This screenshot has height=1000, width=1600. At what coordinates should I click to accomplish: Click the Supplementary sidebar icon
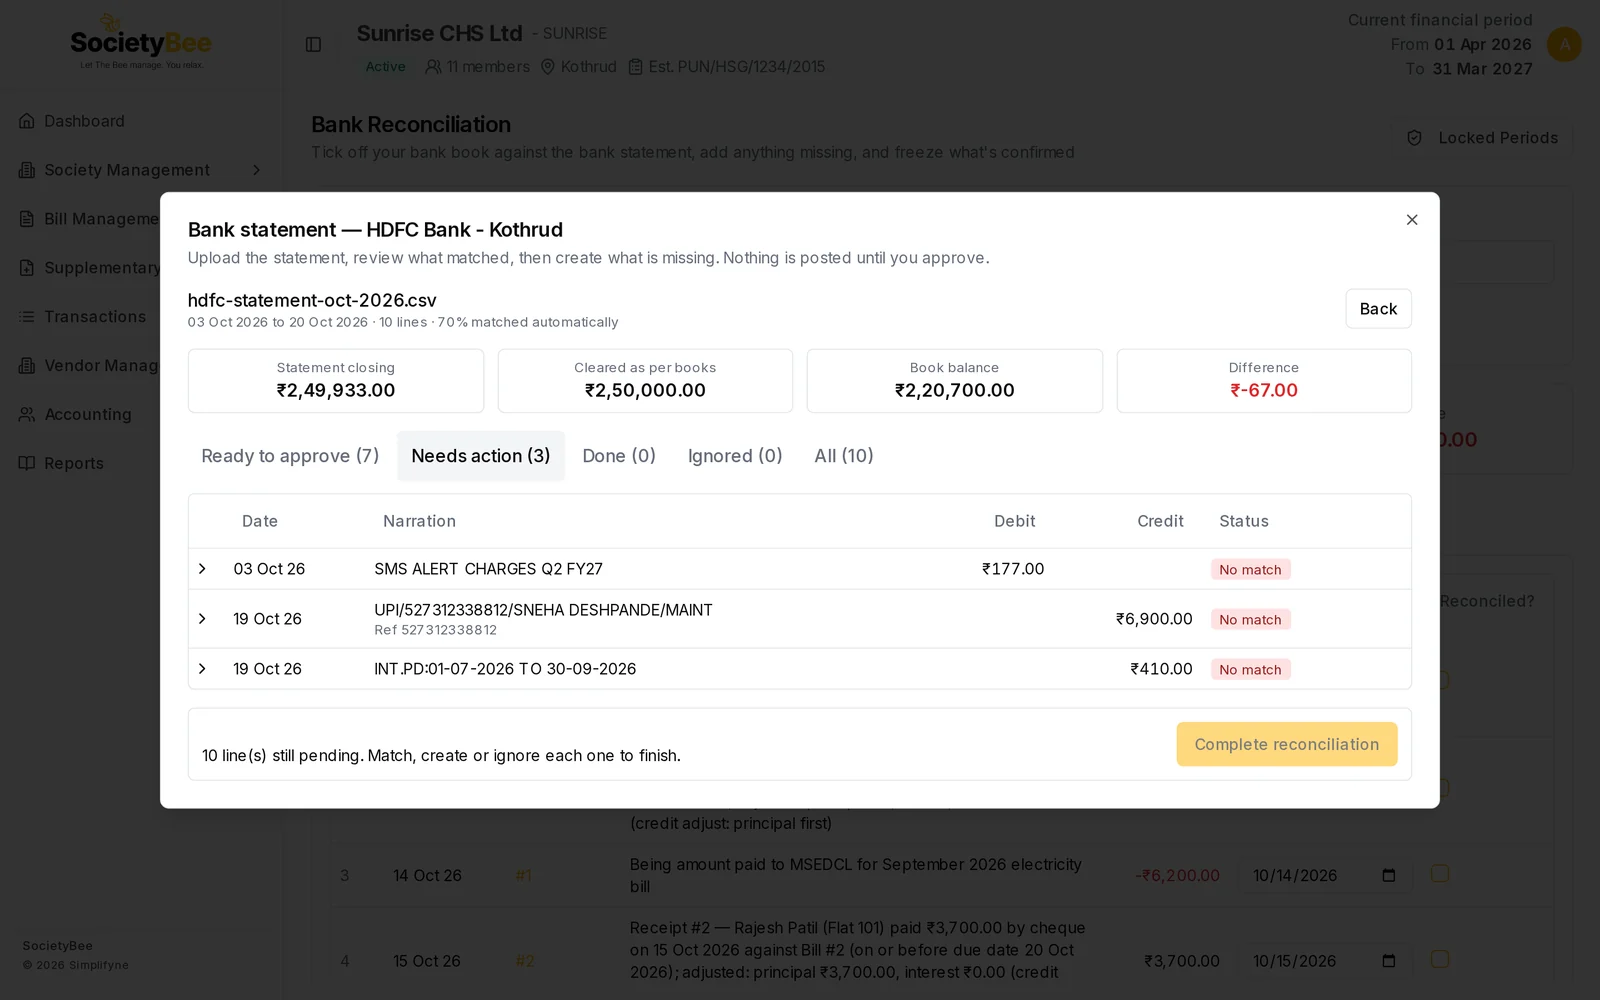click(27, 268)
